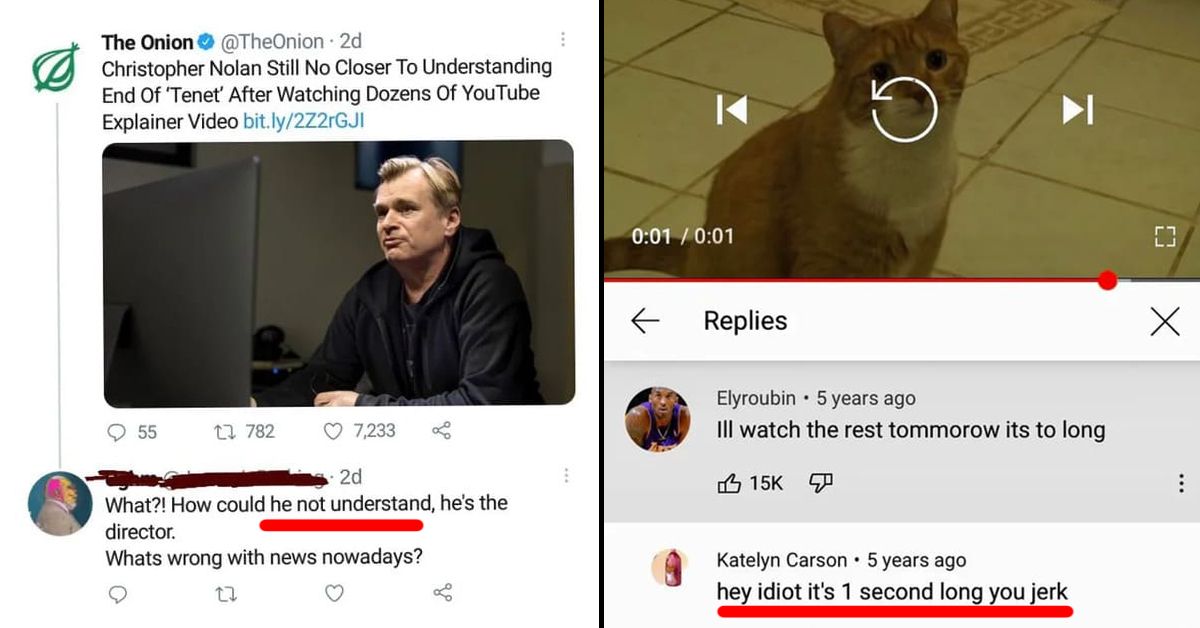
Task: Go back using the Replies back arrow
Action: click(x=645, y=321)
